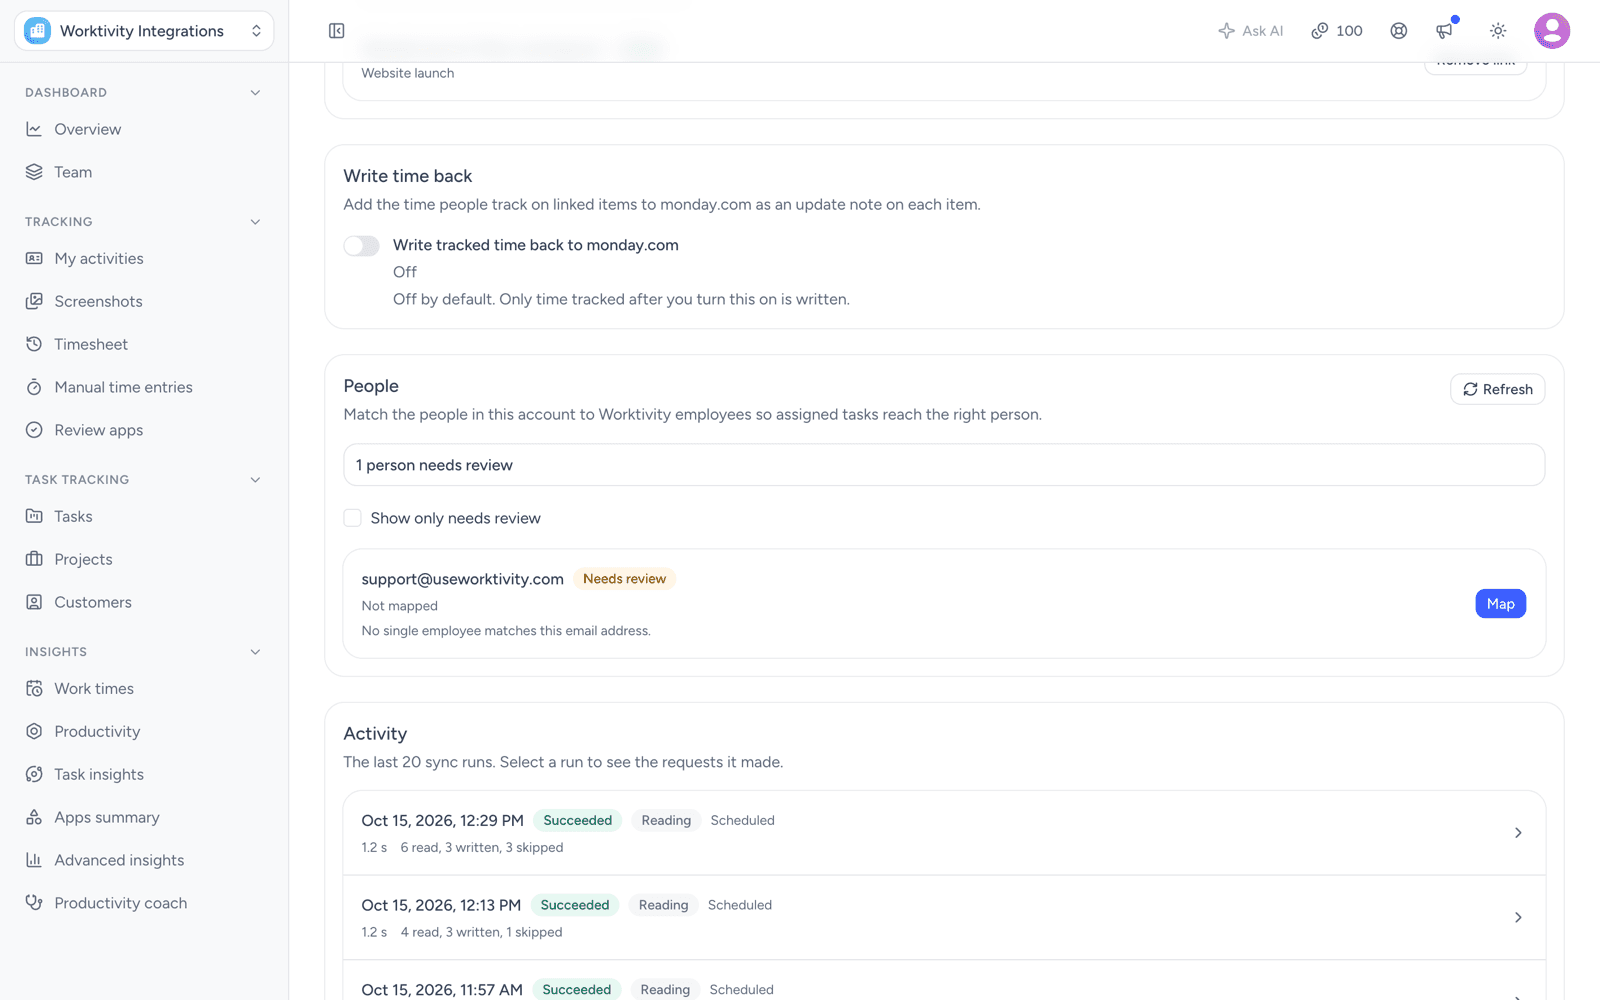This screenshot has width=1600, height=1000.
Task: Toggle the sidebar collapse icon
Action: click(337, 31)
